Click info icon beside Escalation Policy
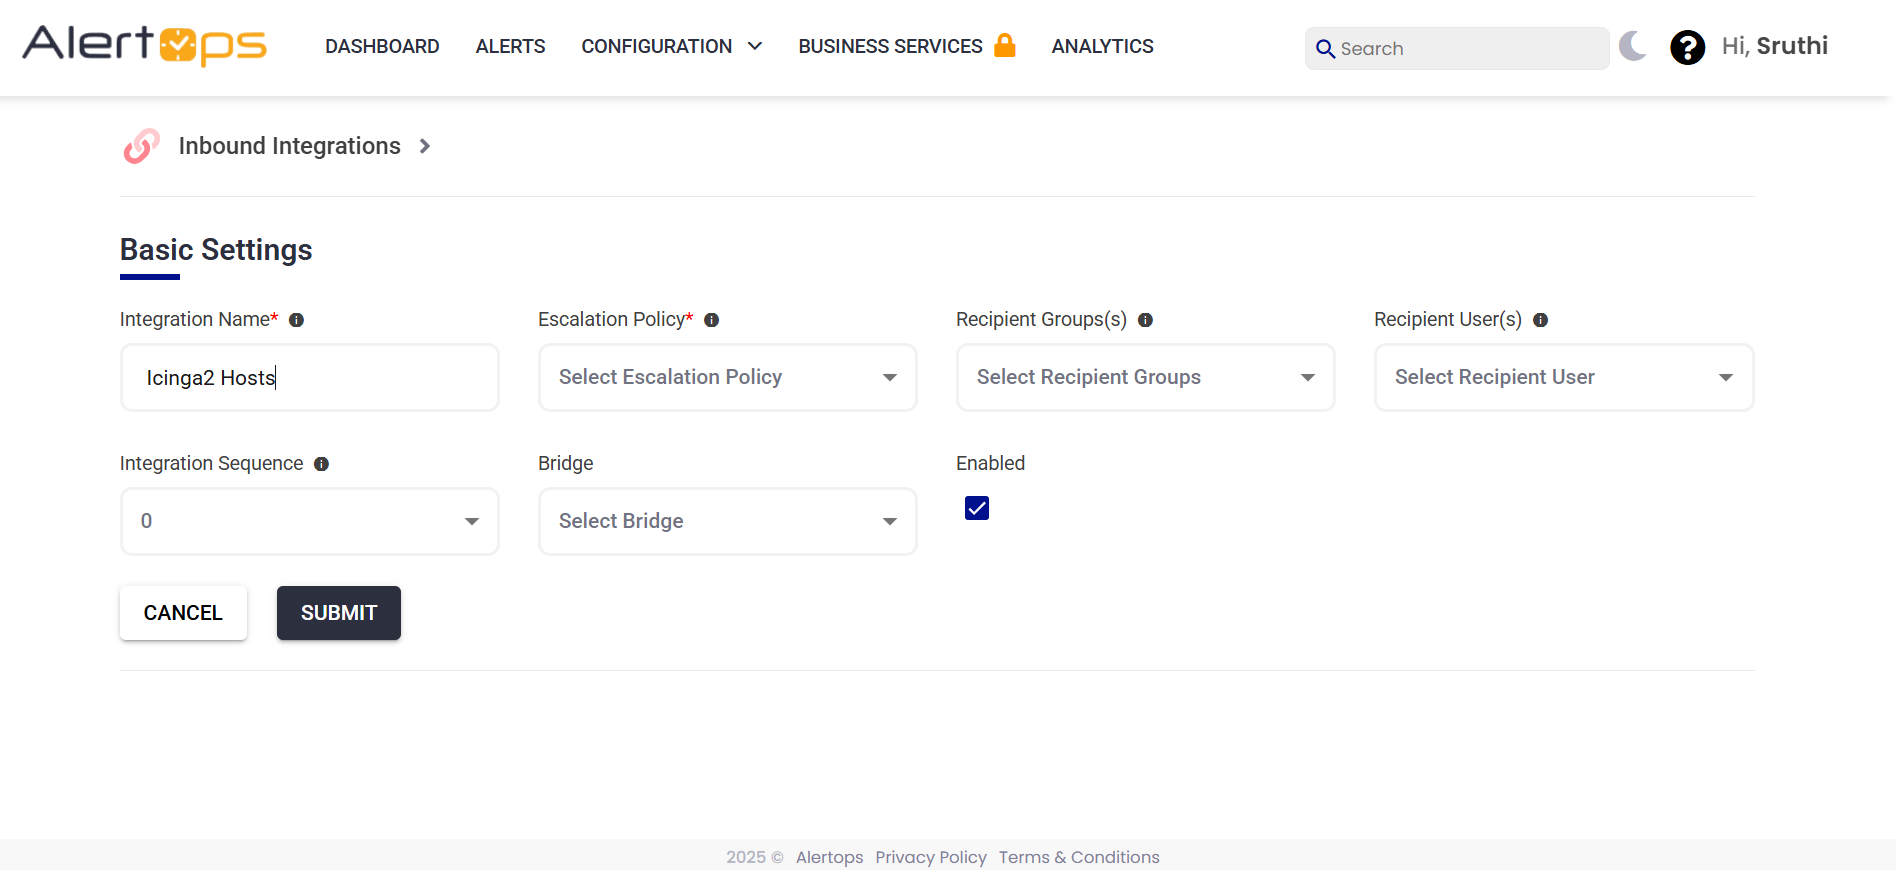 pyautogui.click(x=711, y=320)
